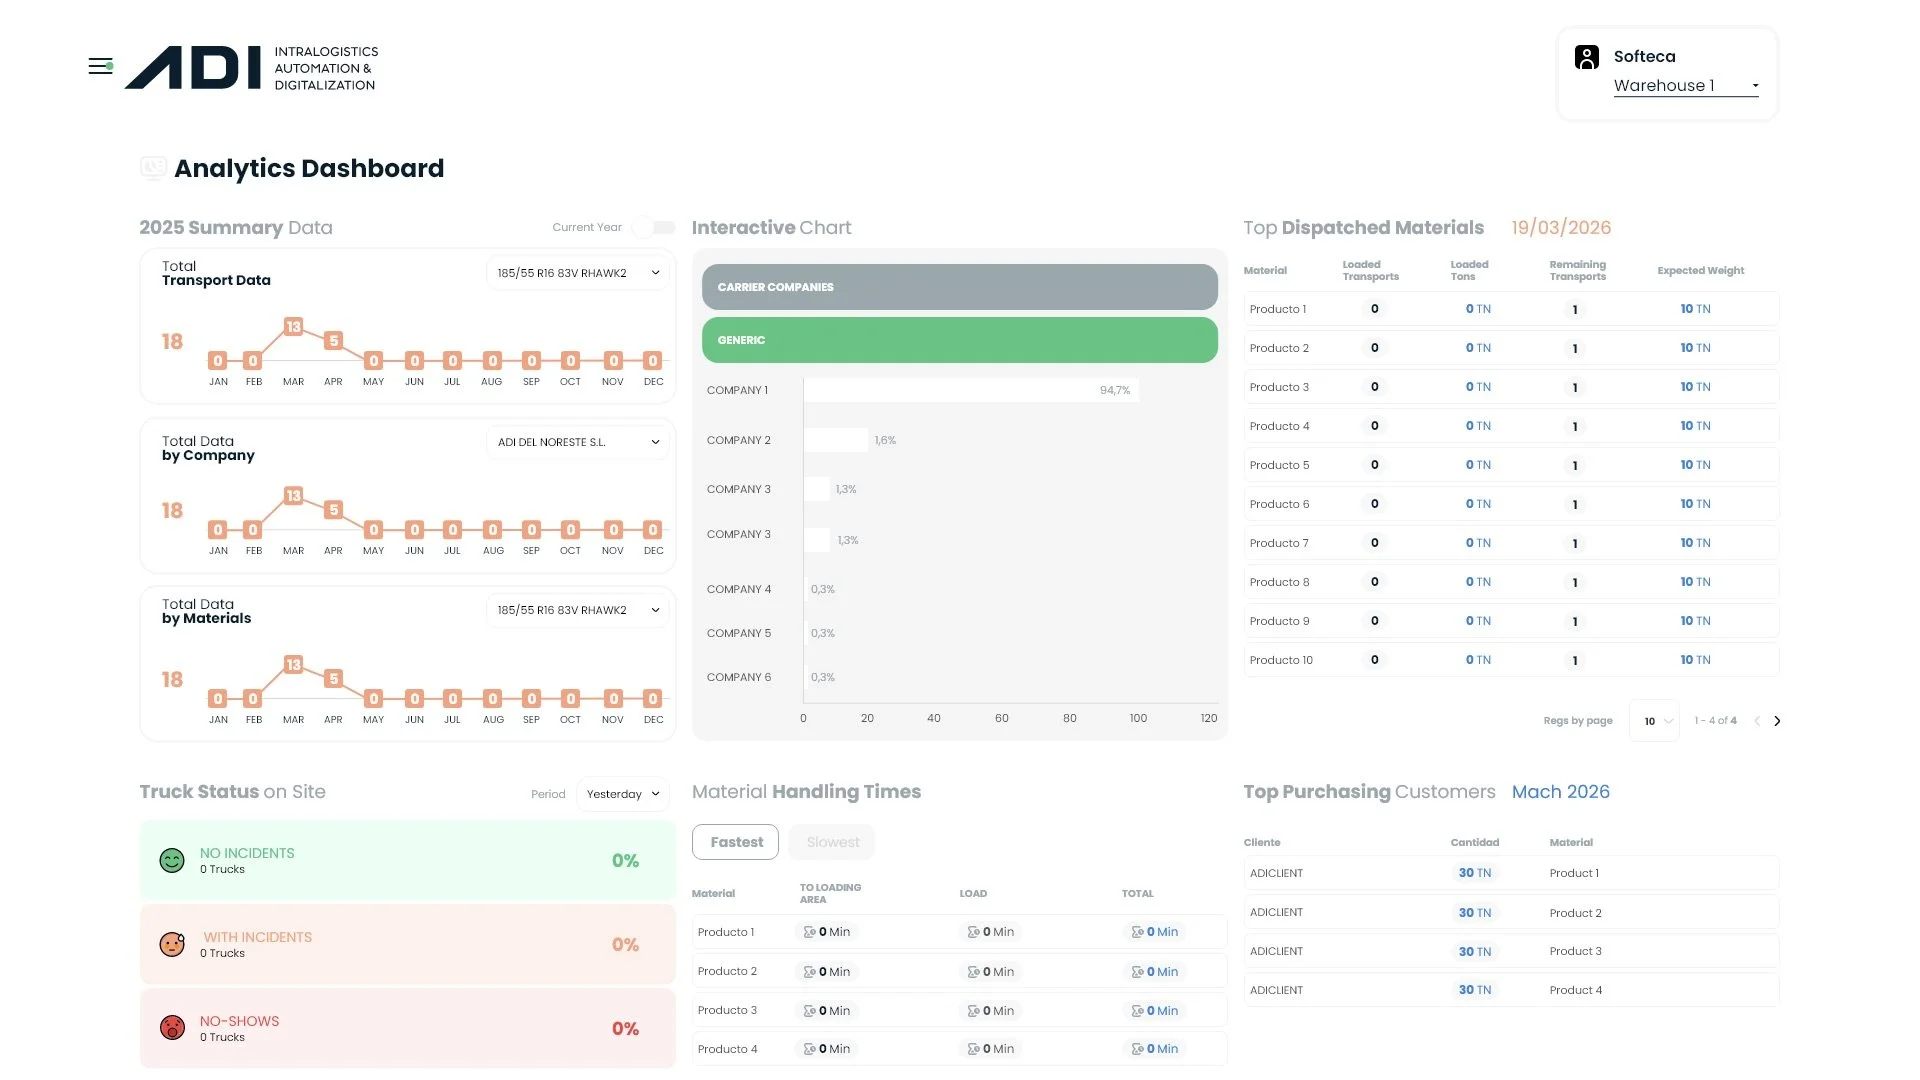Switch to the Slowest handling times tab
Image resolution: width=1920 pixels, height=1080 pixels.
(x=832, y=842)
